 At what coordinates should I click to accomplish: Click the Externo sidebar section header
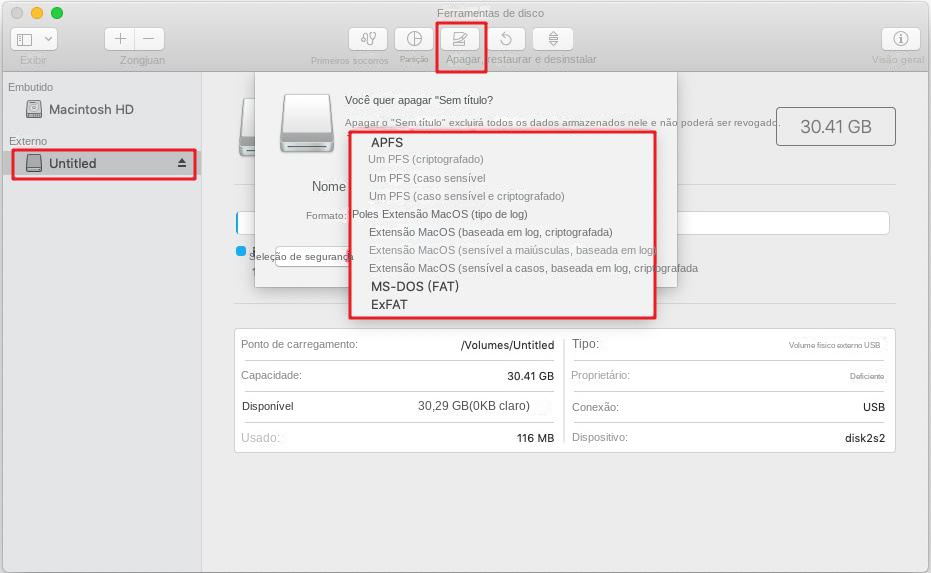[x=28, y=141]
